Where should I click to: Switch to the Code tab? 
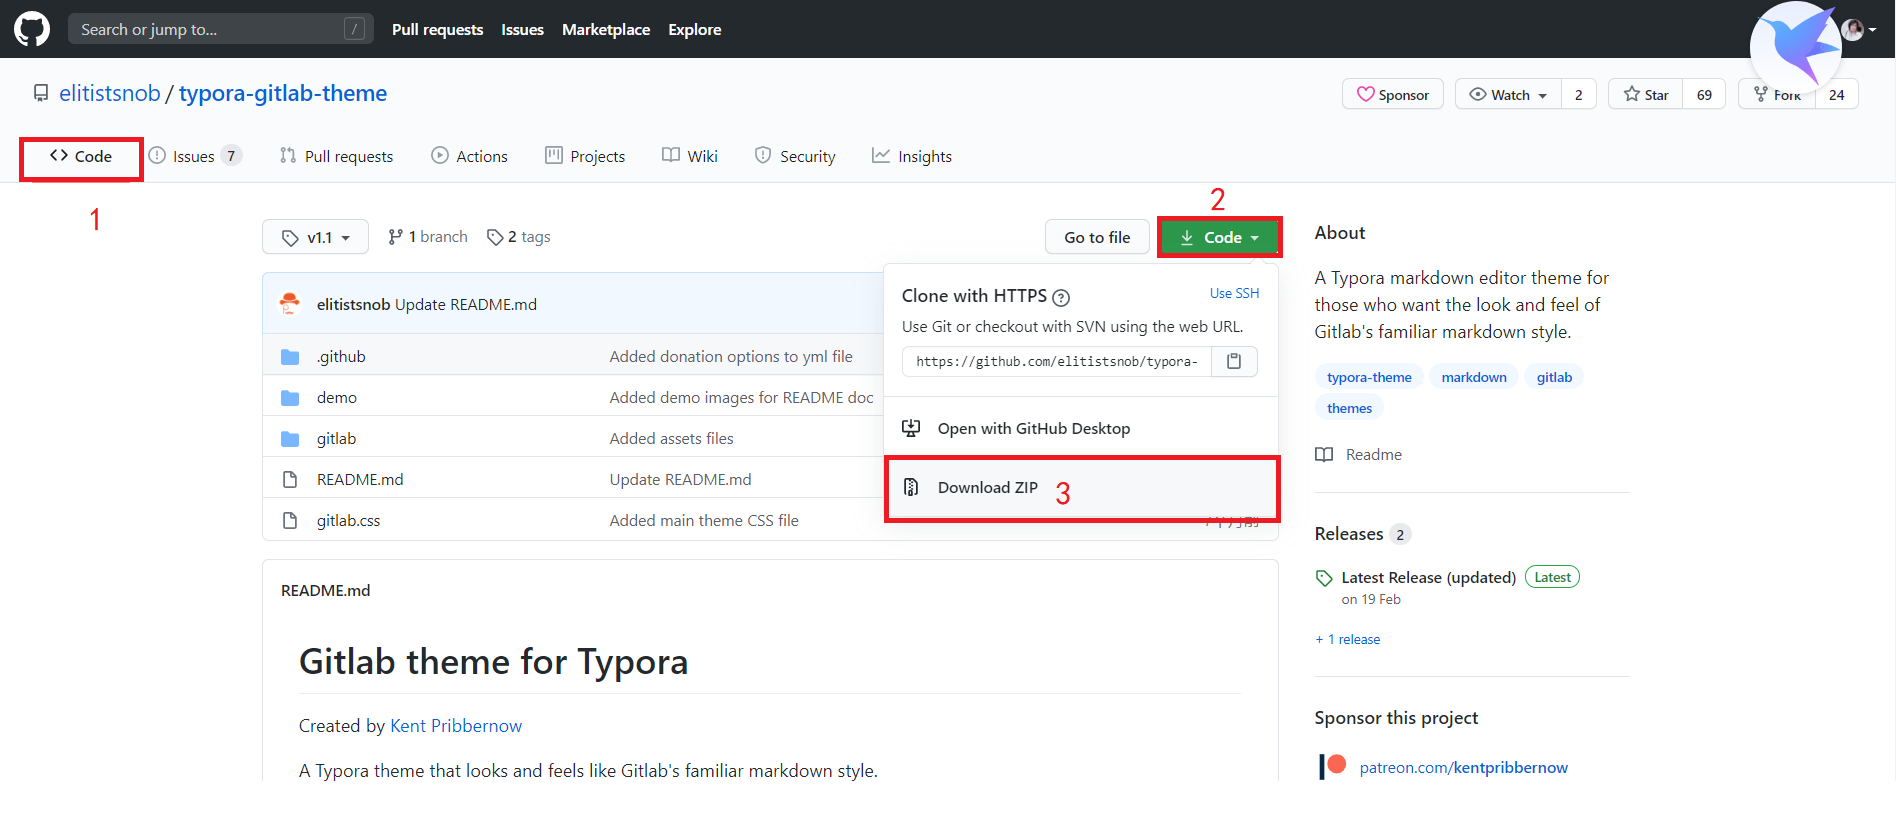[81, 156]
